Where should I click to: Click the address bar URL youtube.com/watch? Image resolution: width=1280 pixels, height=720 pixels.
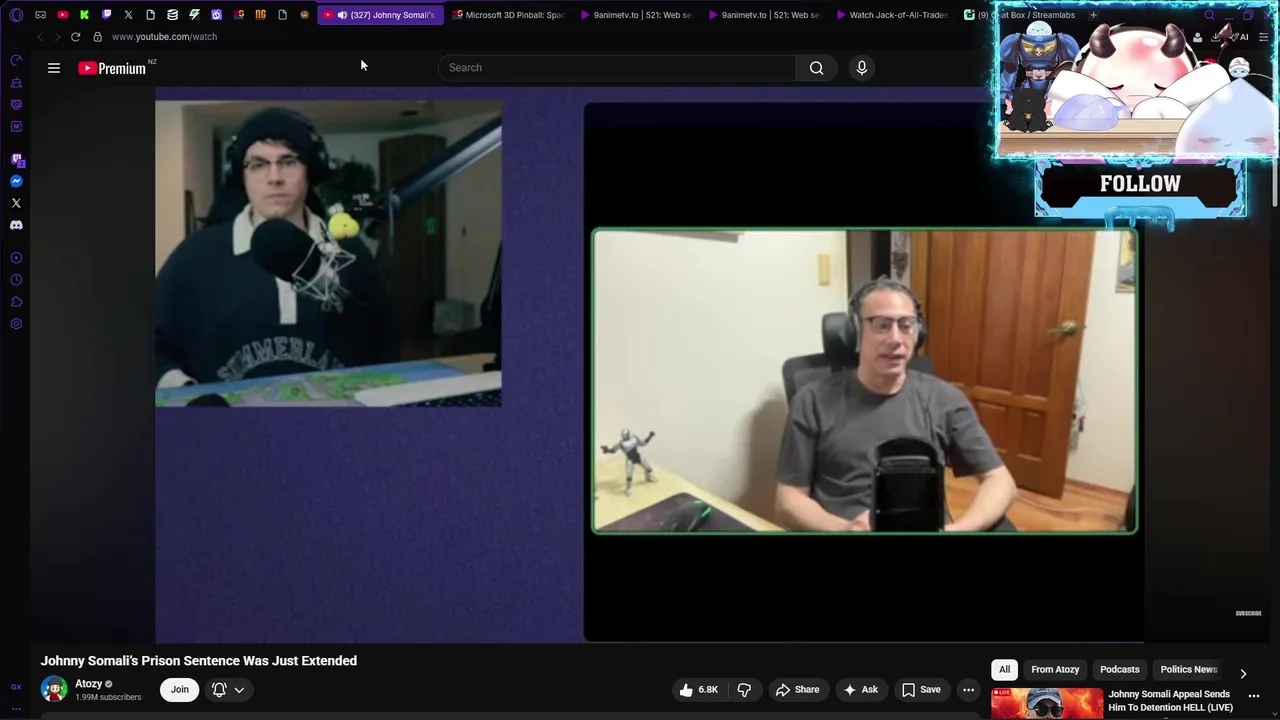pyautogui.click(x=164, y=37)
